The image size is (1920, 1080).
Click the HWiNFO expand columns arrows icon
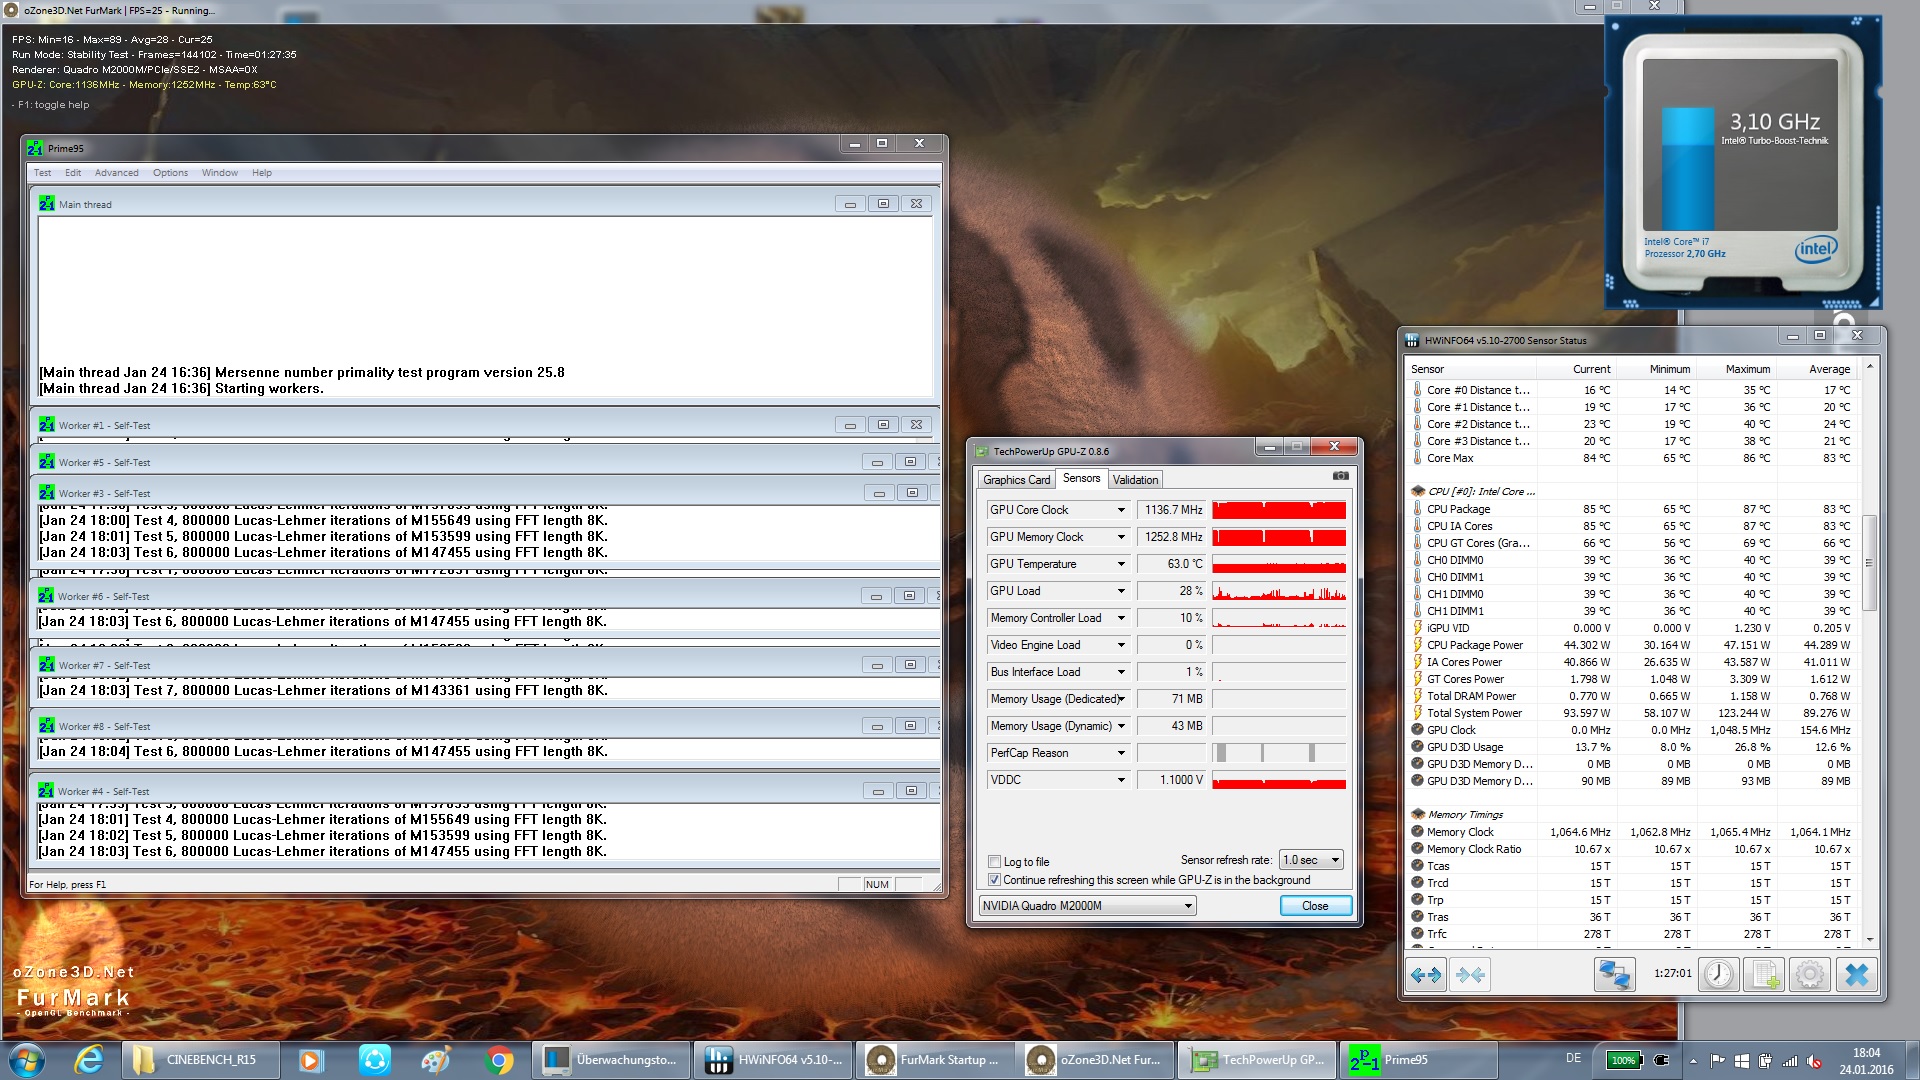(1425, 974)
